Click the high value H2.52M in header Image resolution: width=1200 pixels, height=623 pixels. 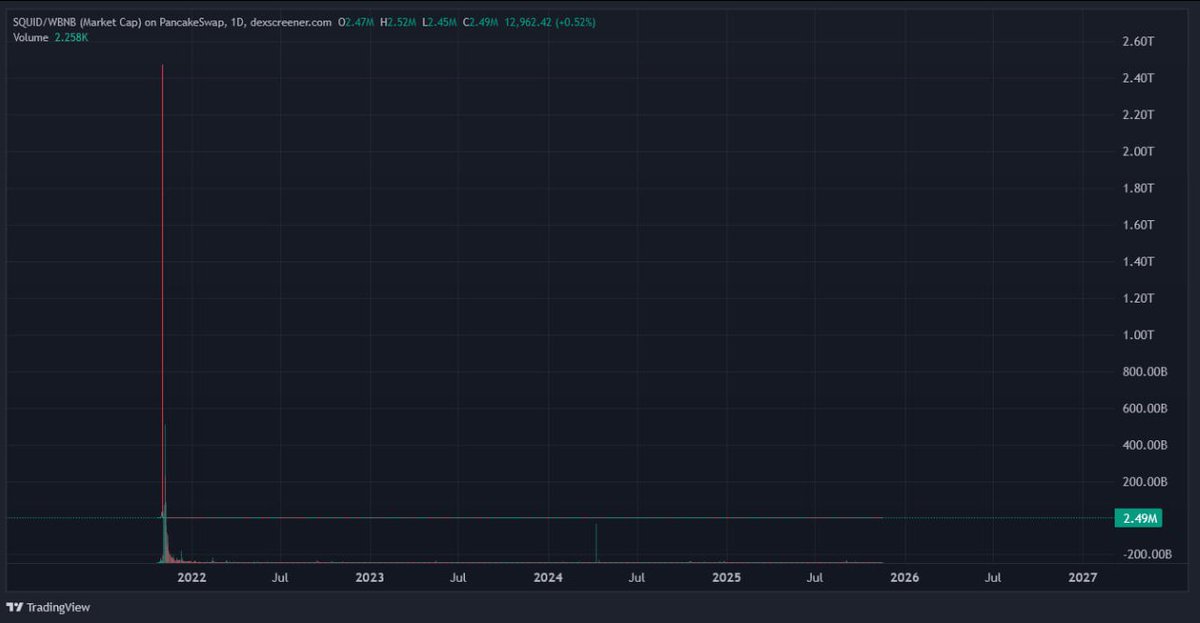click(x=398, y=22)
